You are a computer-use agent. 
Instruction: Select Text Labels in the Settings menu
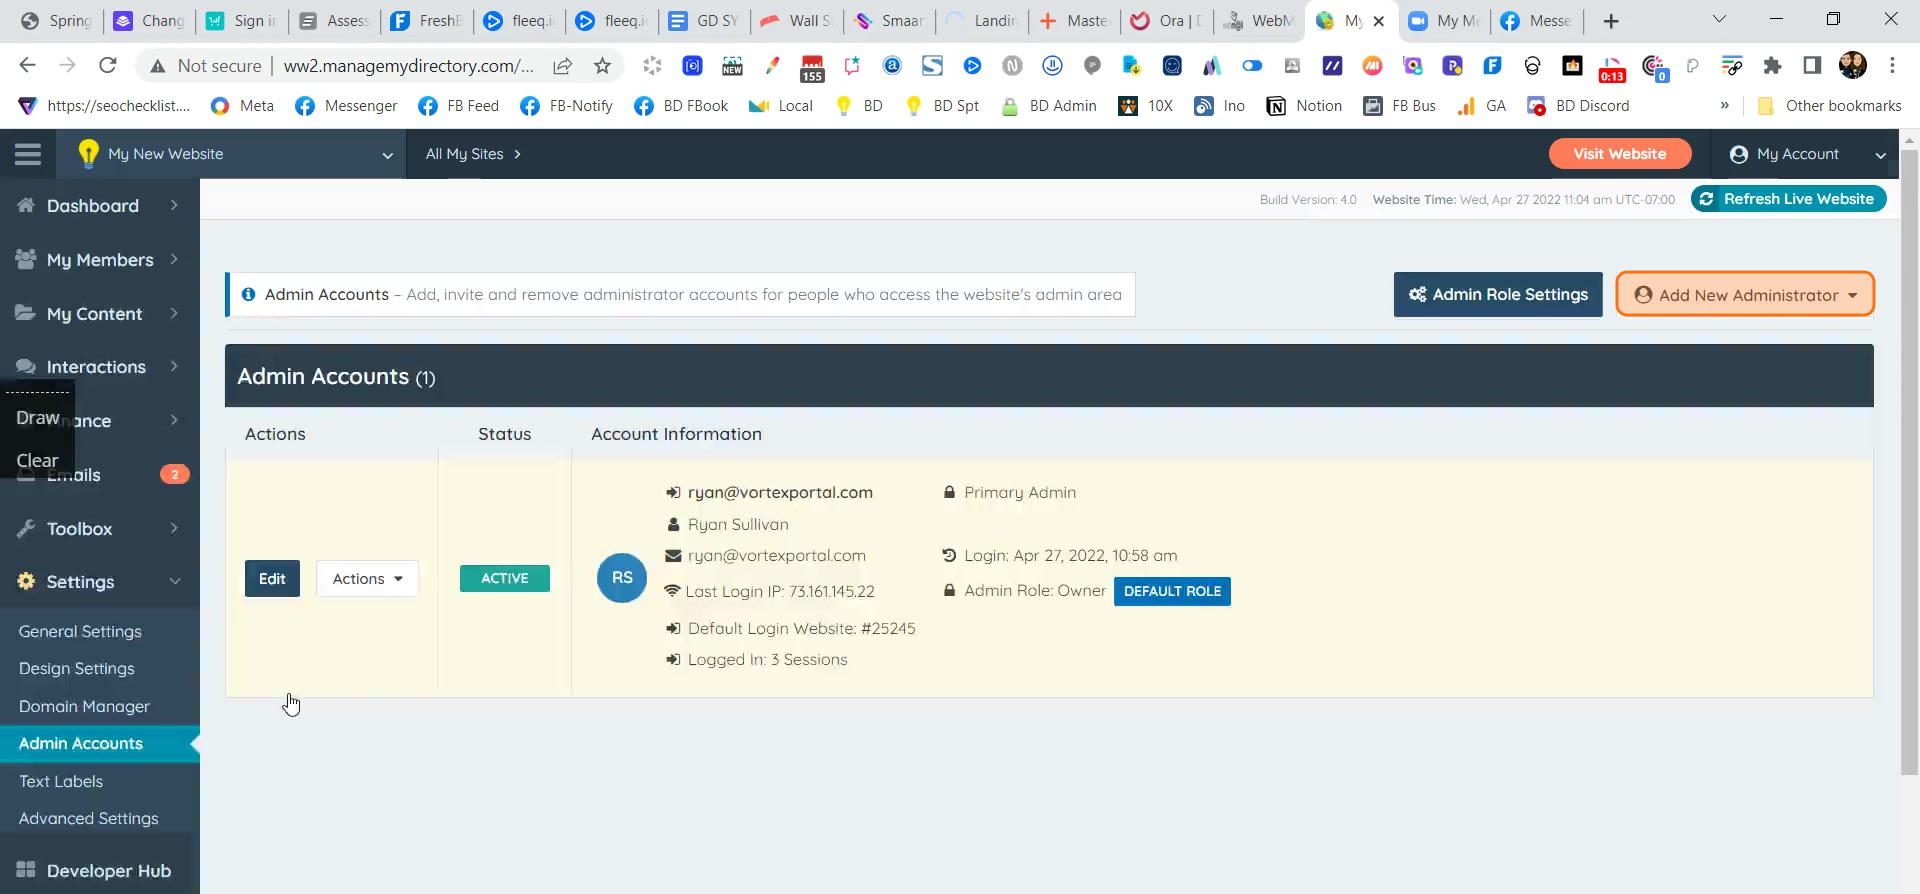tap(61, 782)
